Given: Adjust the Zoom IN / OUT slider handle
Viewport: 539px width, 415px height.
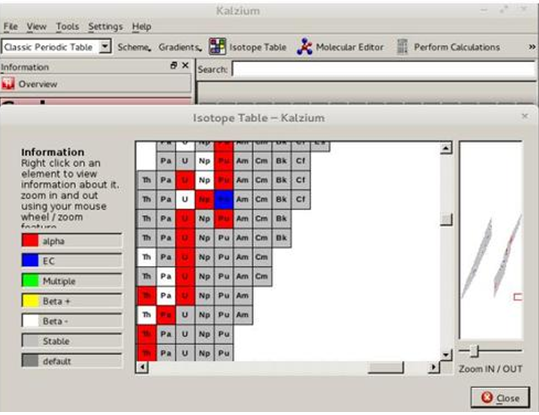Looking at the screenshot, I should (x=474, y=351).
